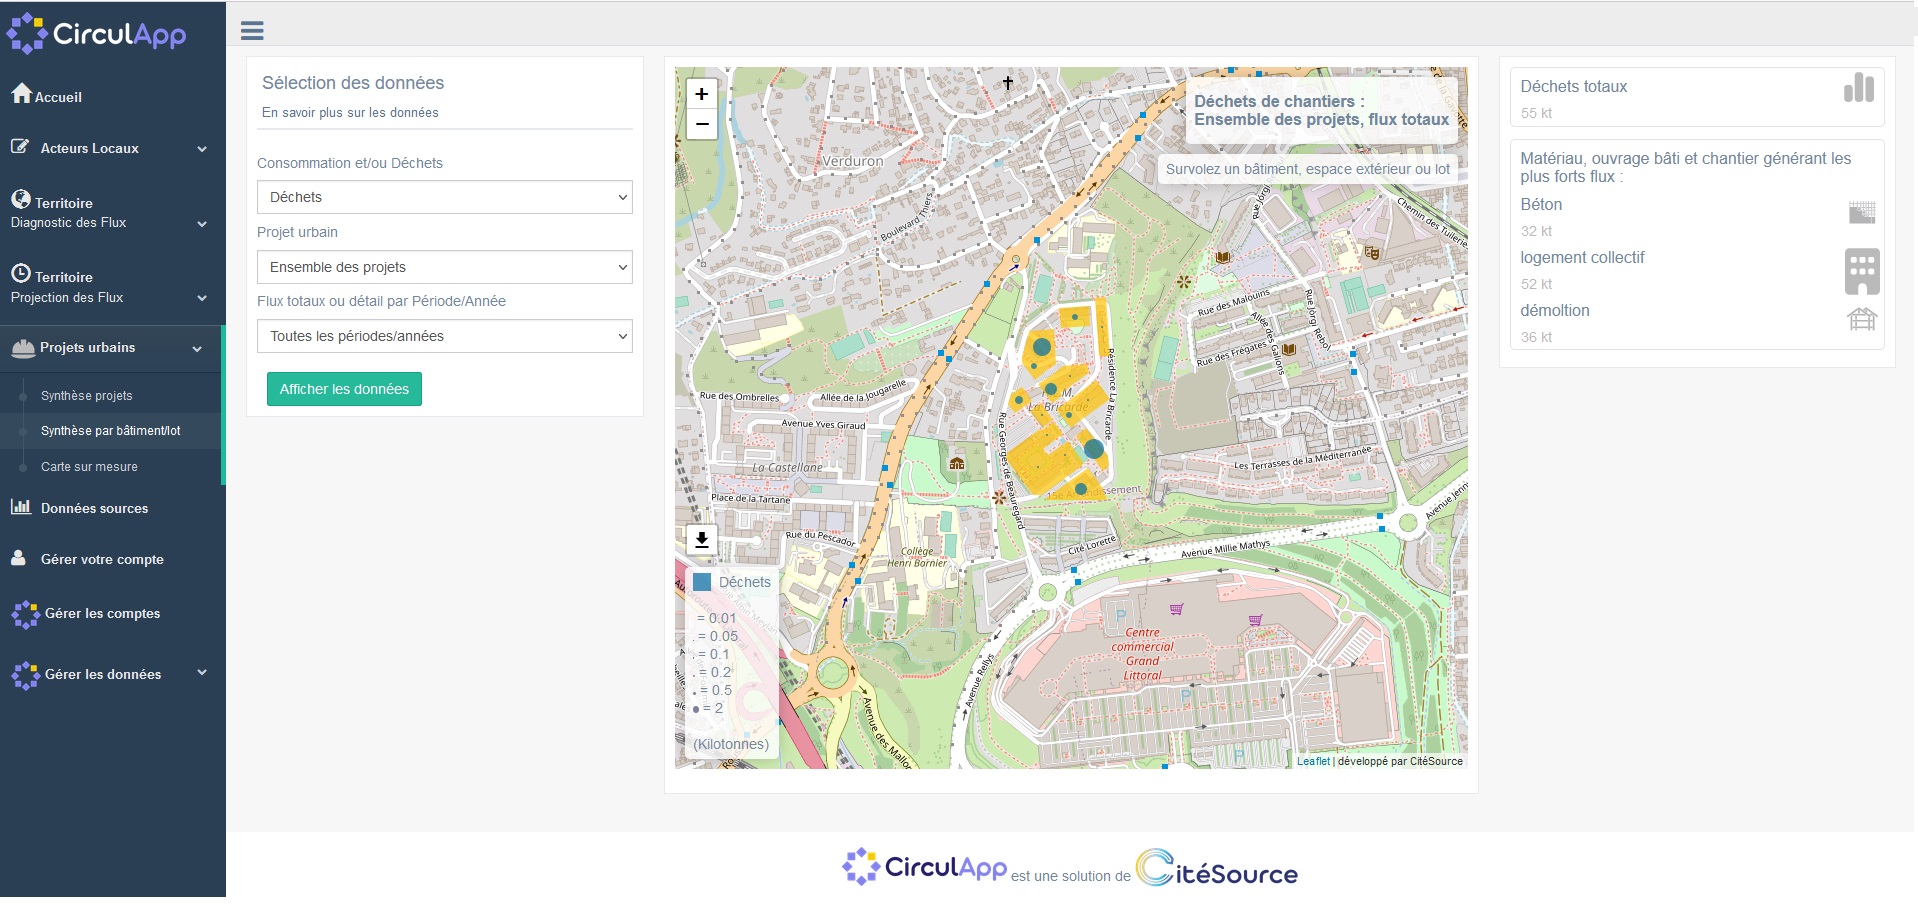1918x911 pixels.
Task: Click the hamburger menu icon
Action: click(x=252, y=31)
